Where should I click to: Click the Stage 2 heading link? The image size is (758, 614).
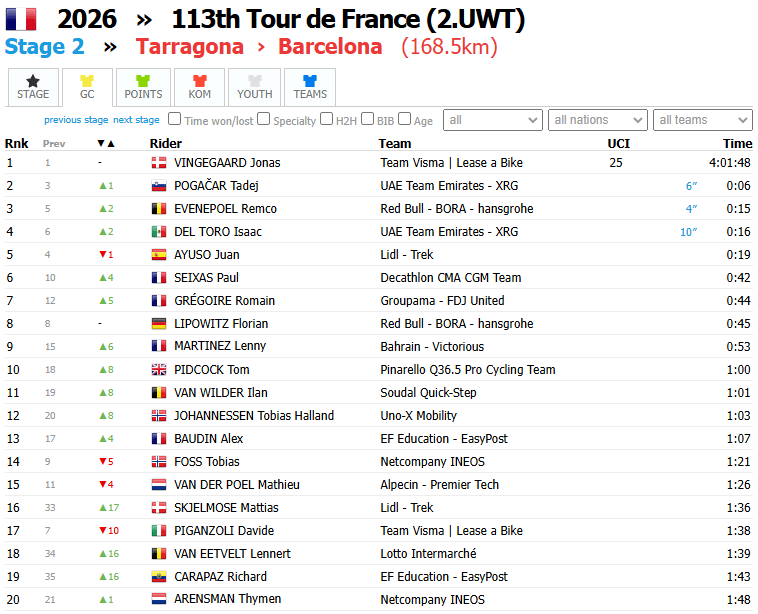(44, 47)
